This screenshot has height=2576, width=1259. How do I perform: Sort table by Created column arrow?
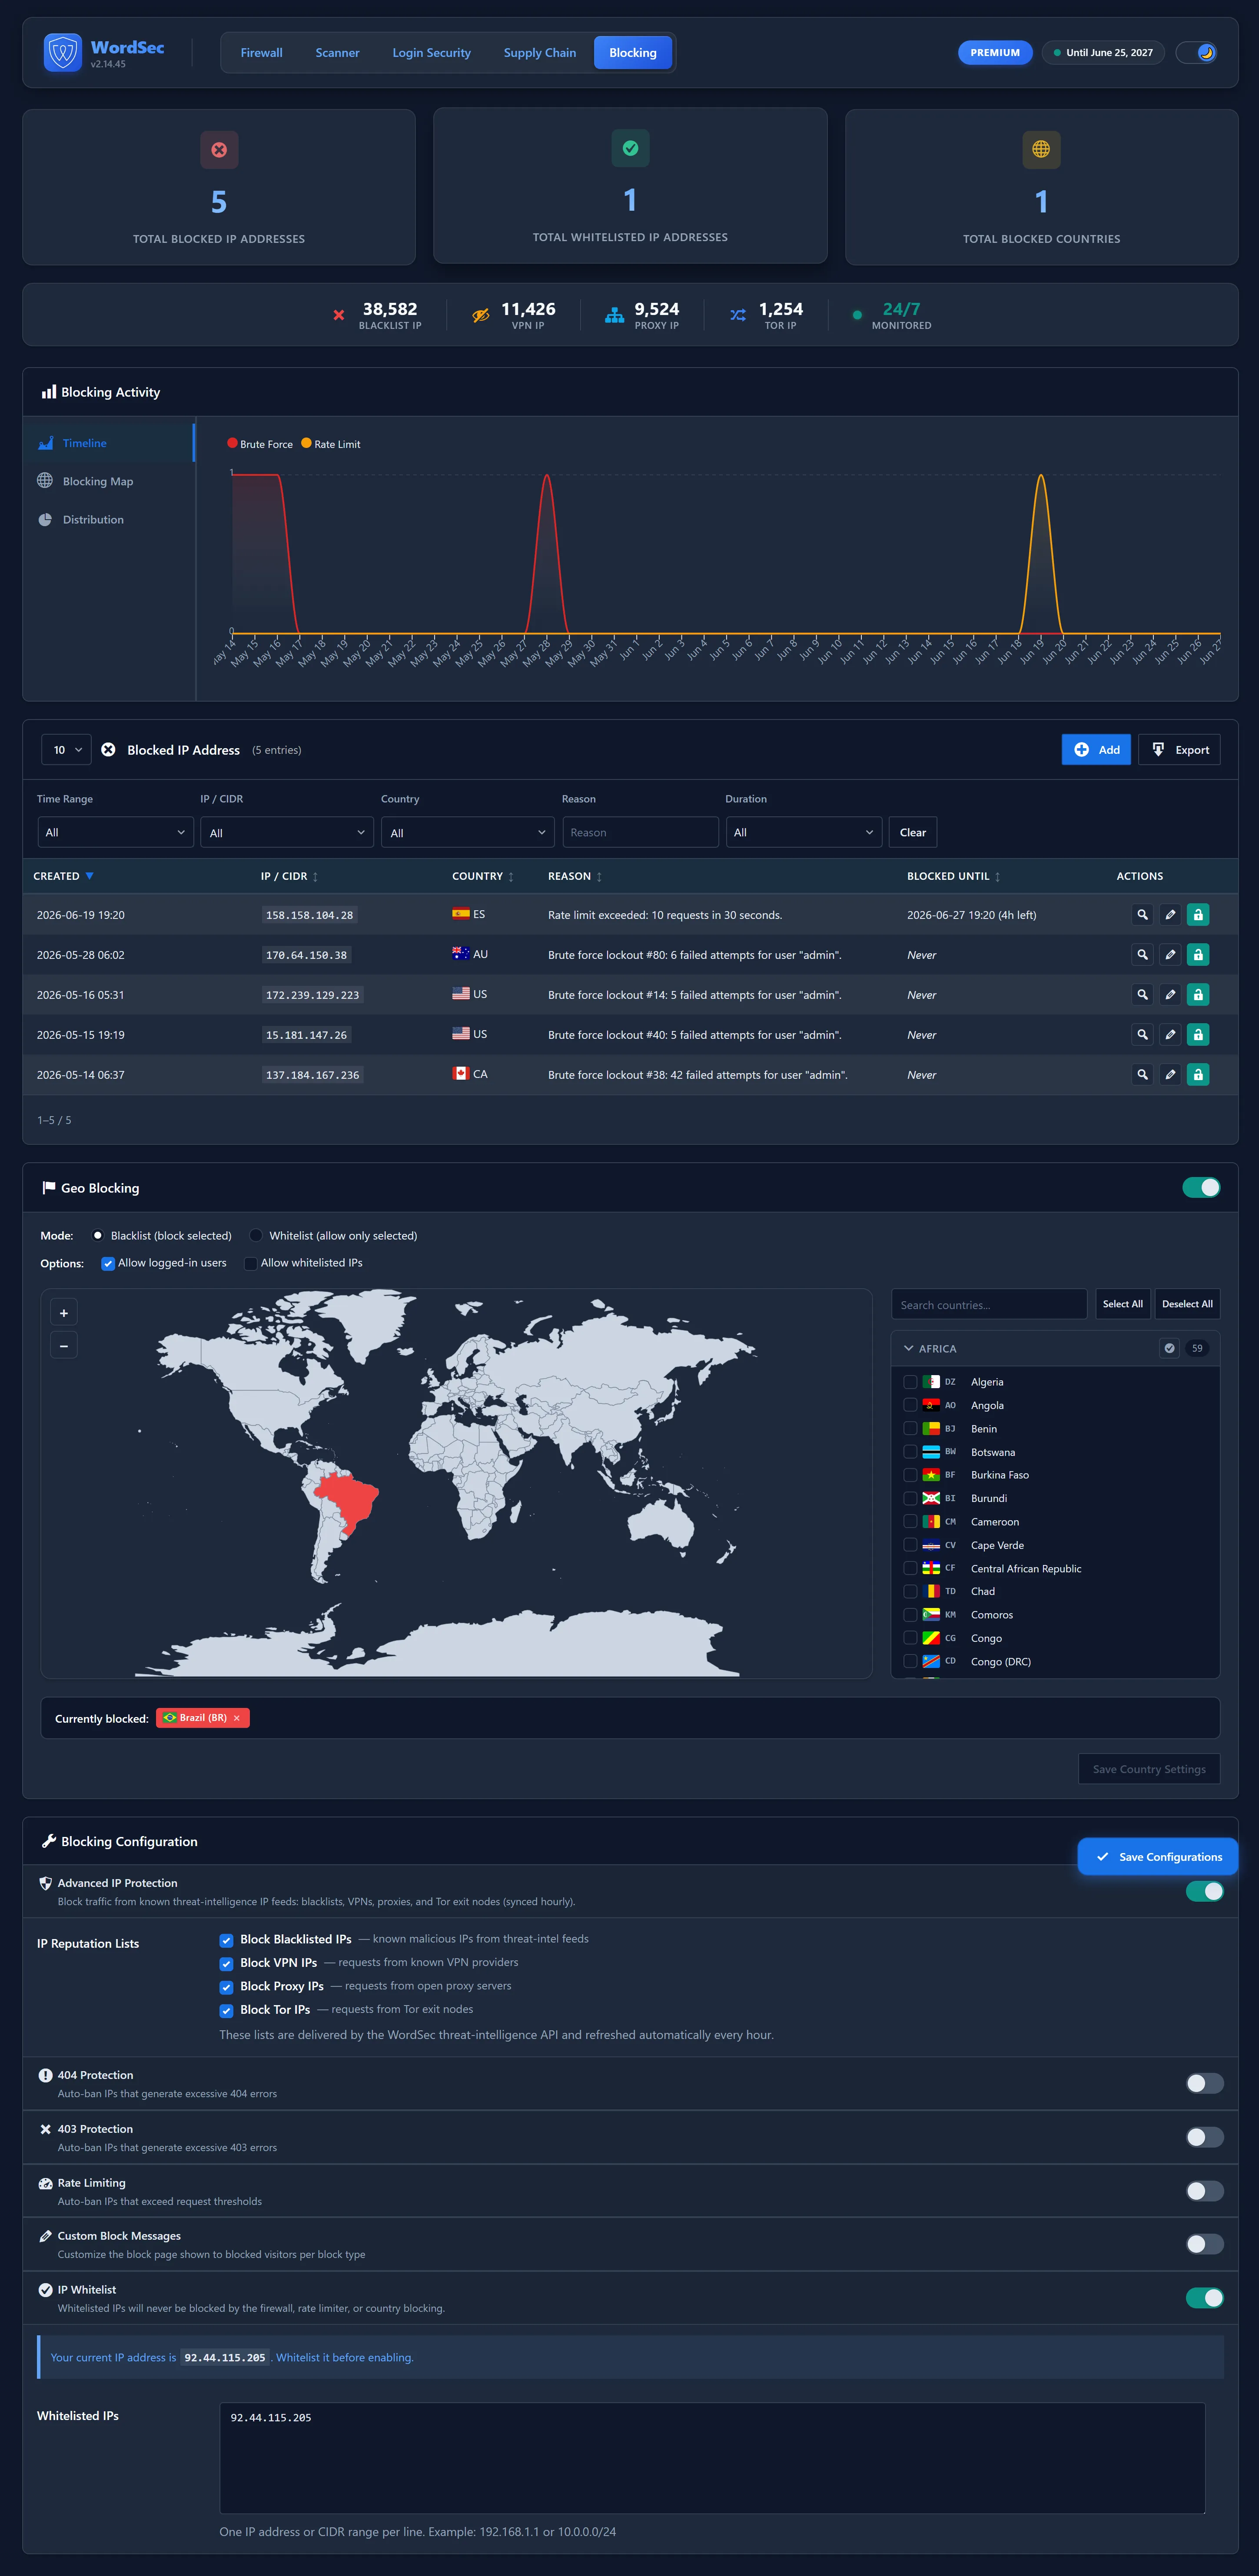click(89, 876)
